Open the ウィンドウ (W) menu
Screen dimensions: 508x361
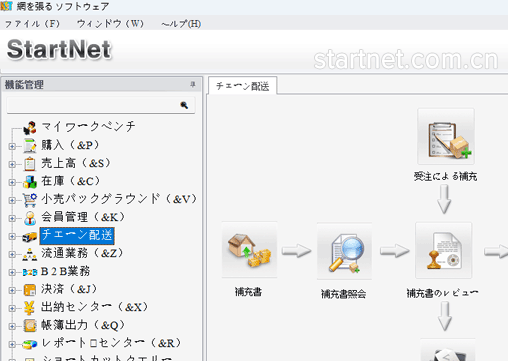(110, 24)
